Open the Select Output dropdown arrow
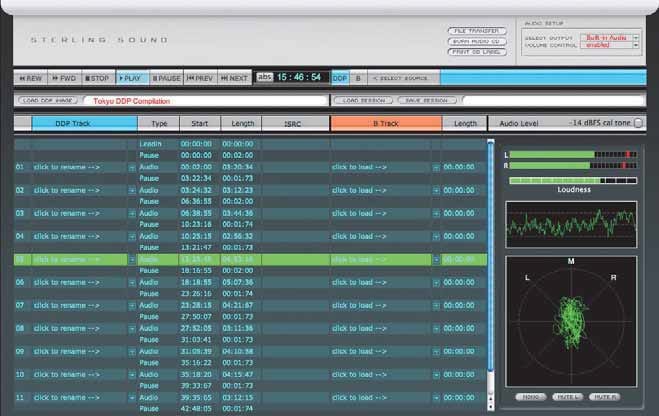 coord(636,37)
